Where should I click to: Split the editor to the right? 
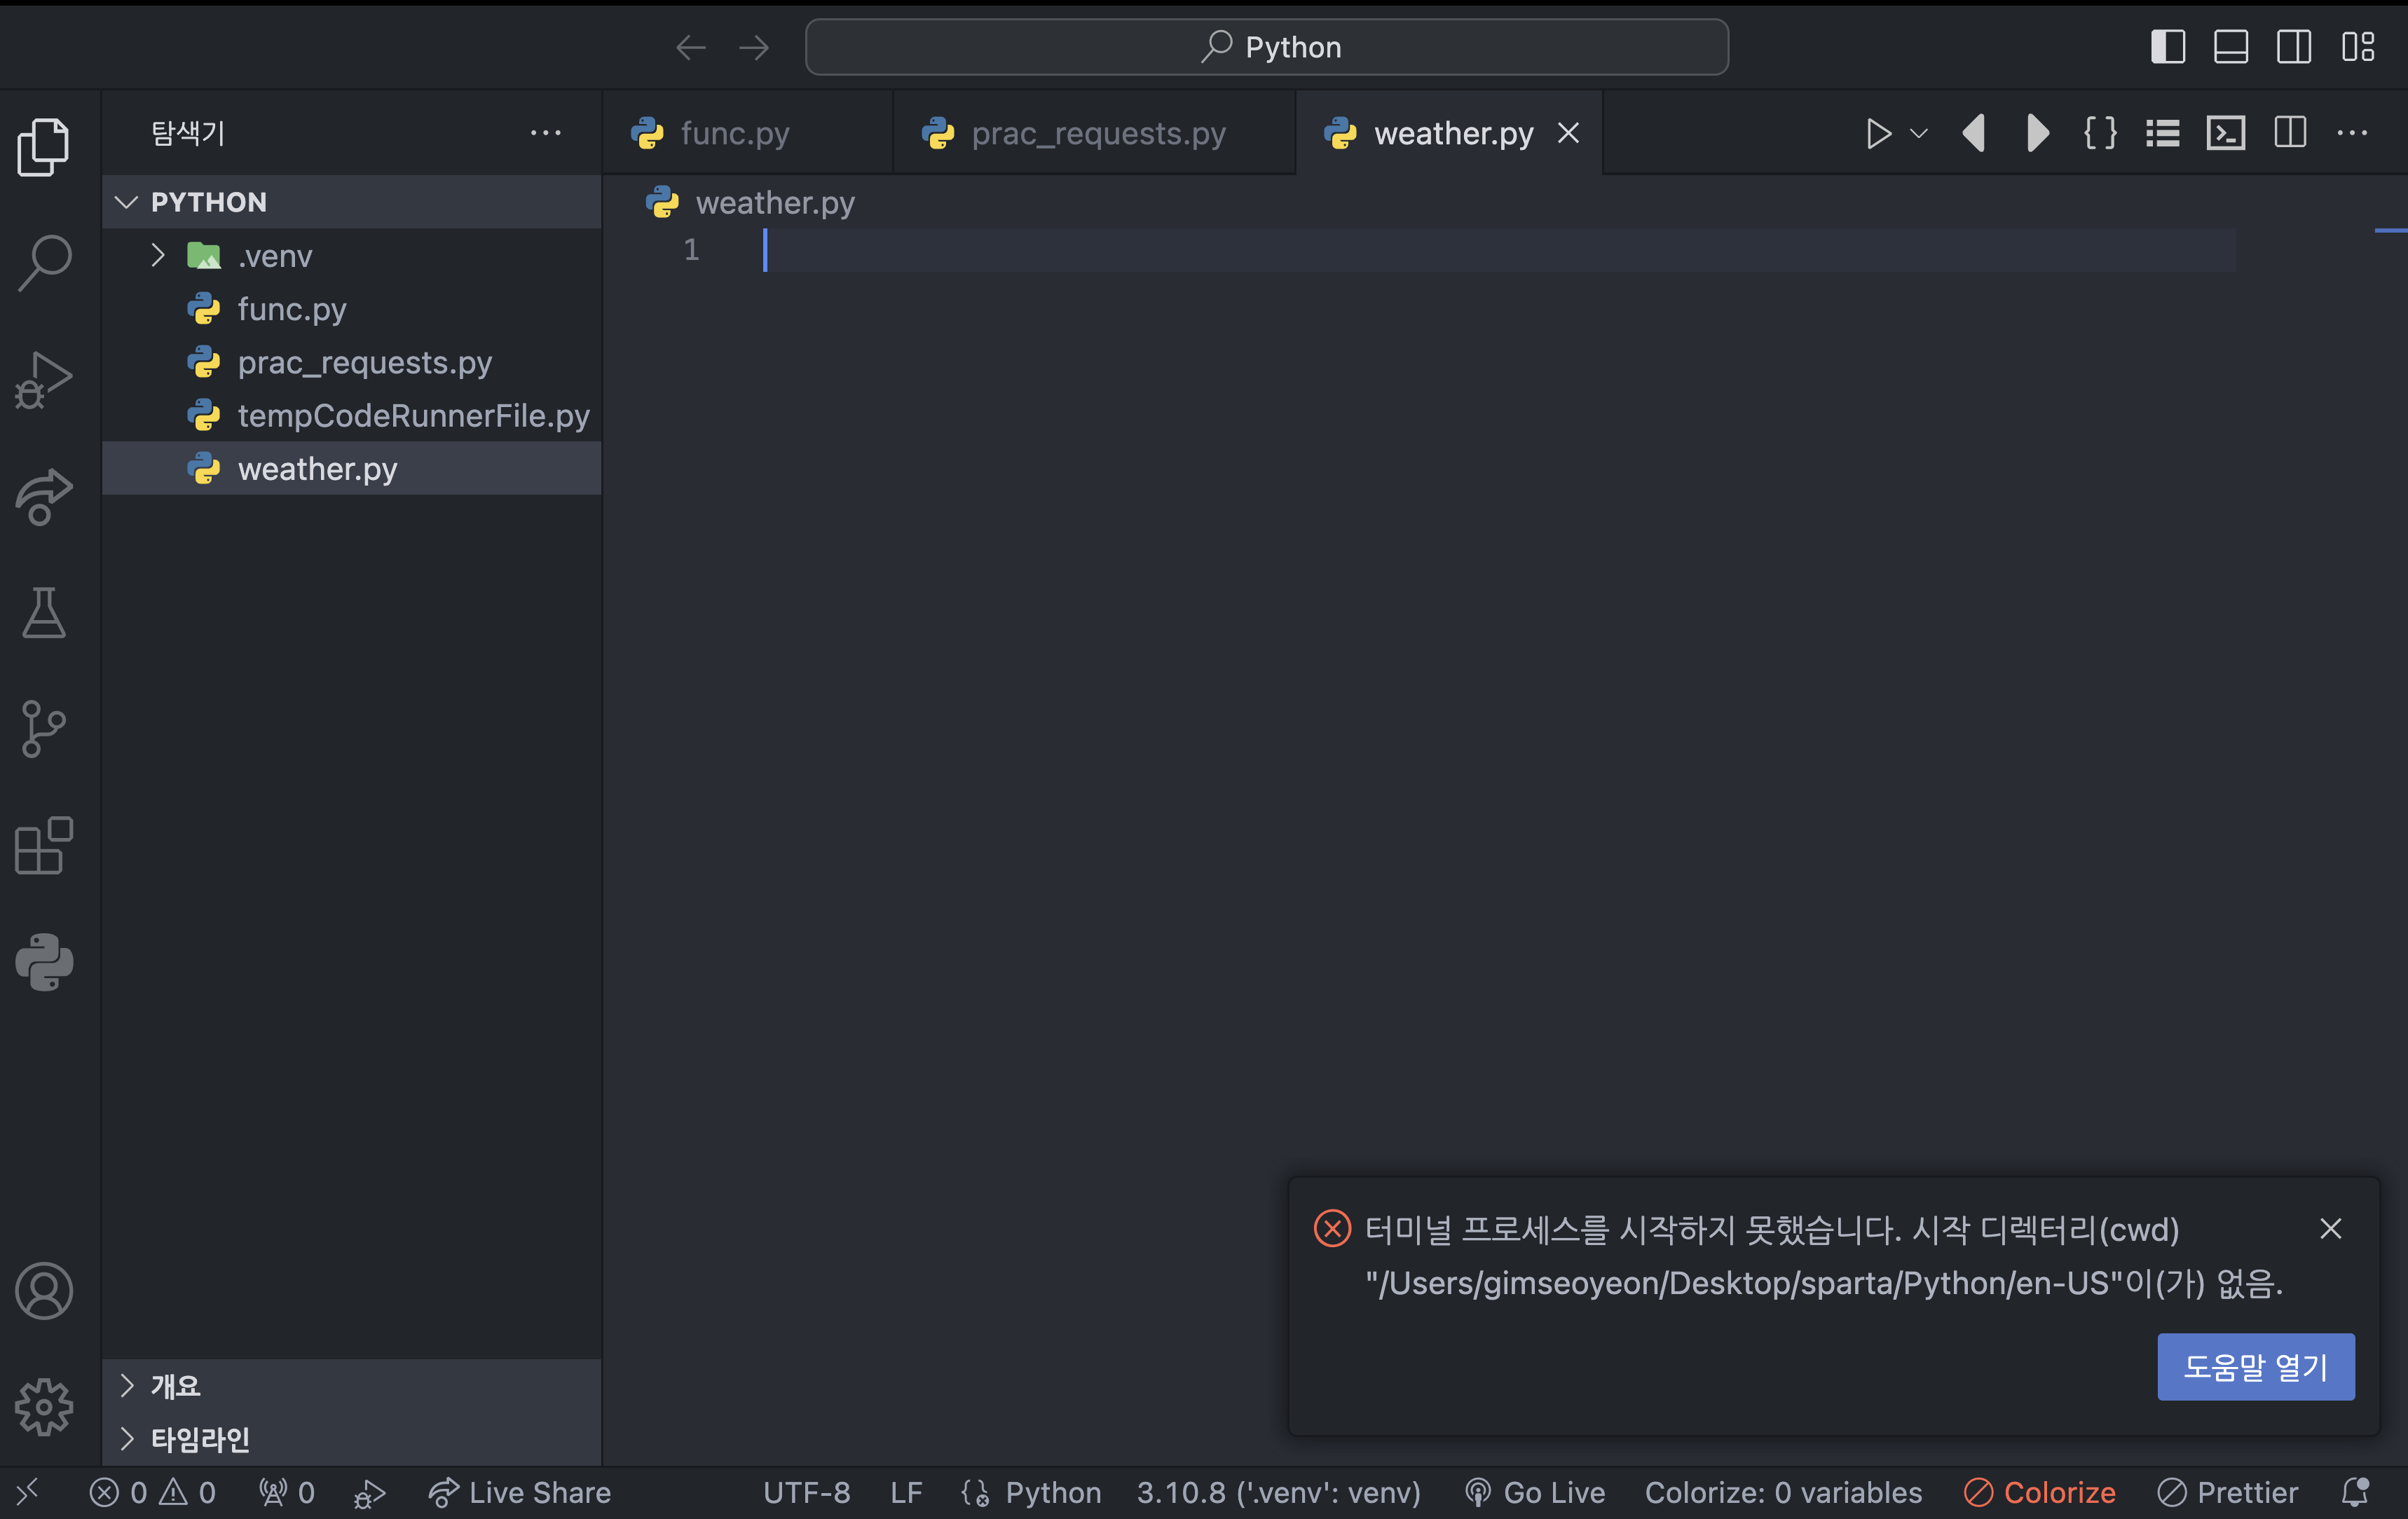2289,133
